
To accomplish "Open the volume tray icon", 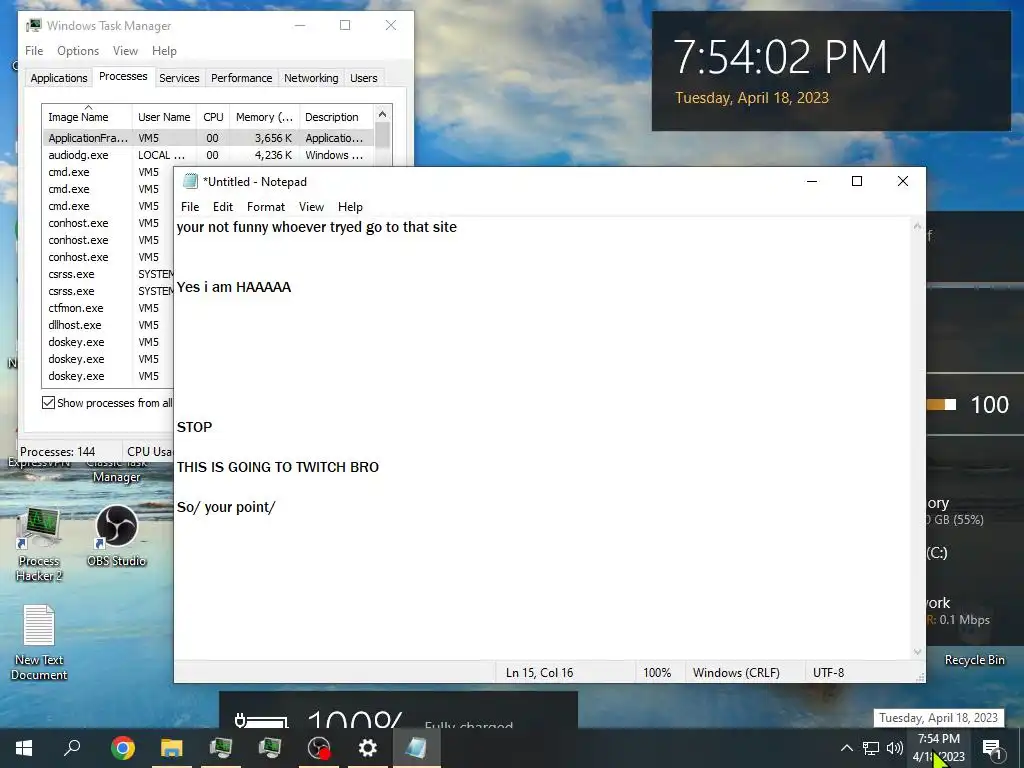I will click(x=895, y=748).
